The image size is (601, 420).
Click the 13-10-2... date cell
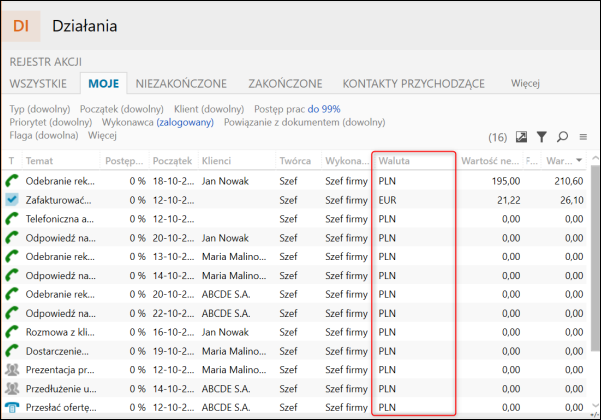(x=173, y=256)
